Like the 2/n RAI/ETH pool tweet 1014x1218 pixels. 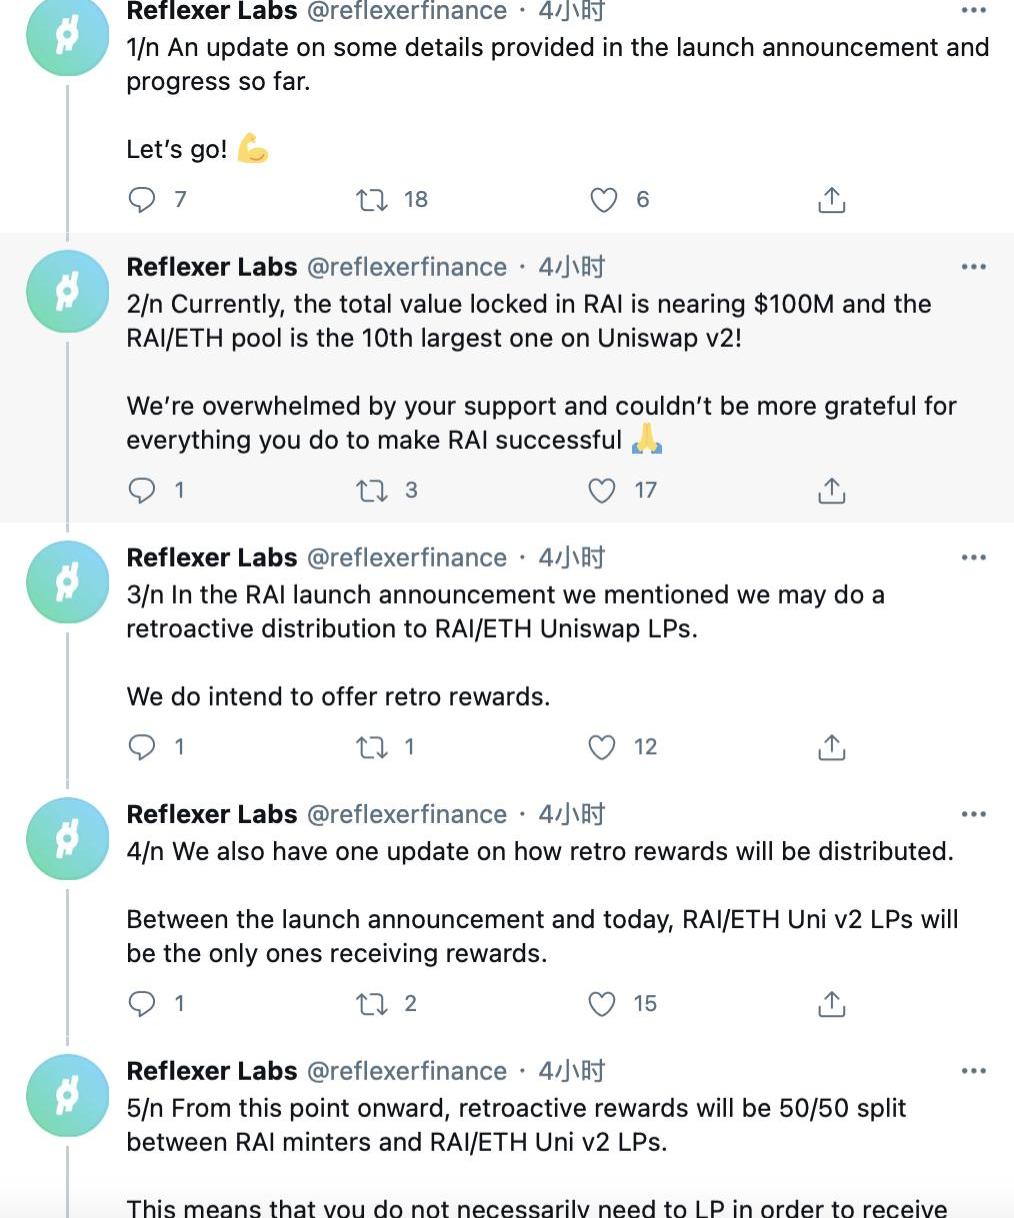coord(602,490)
